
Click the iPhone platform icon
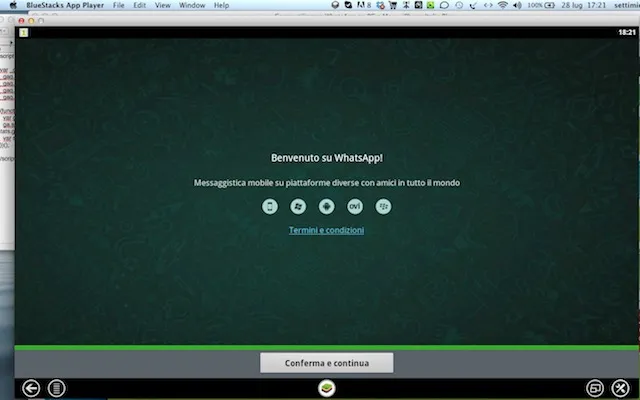pyautogui.click(x=270, y=207)
